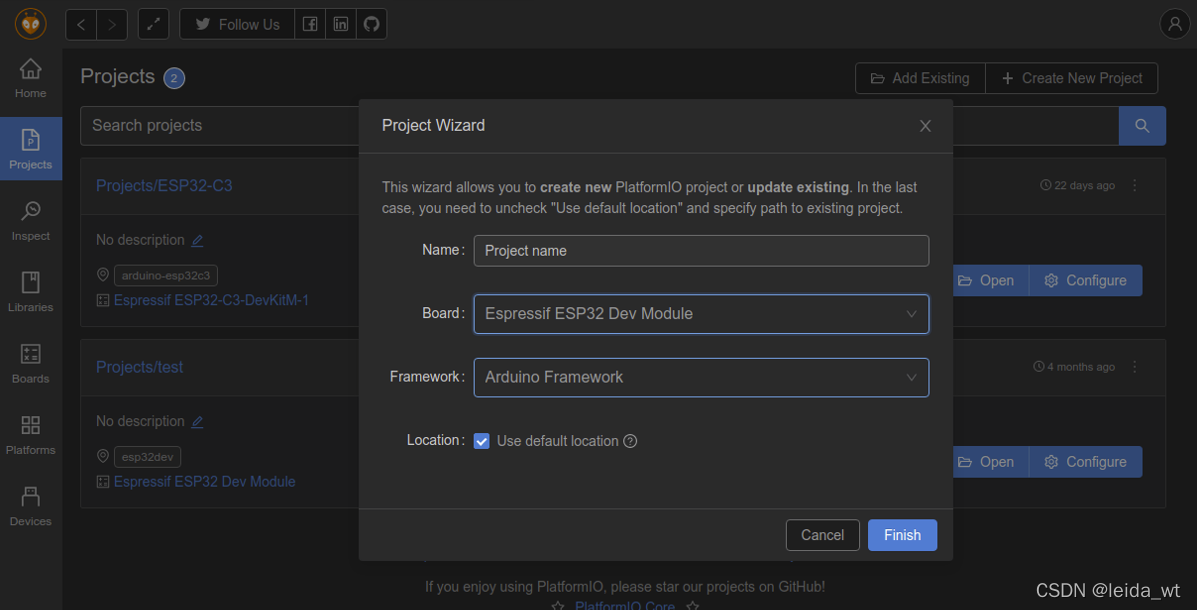This screenshot has height=610, width=1197.
Task: Uncheck Use default location checkbox
Action: coord(482,441)
